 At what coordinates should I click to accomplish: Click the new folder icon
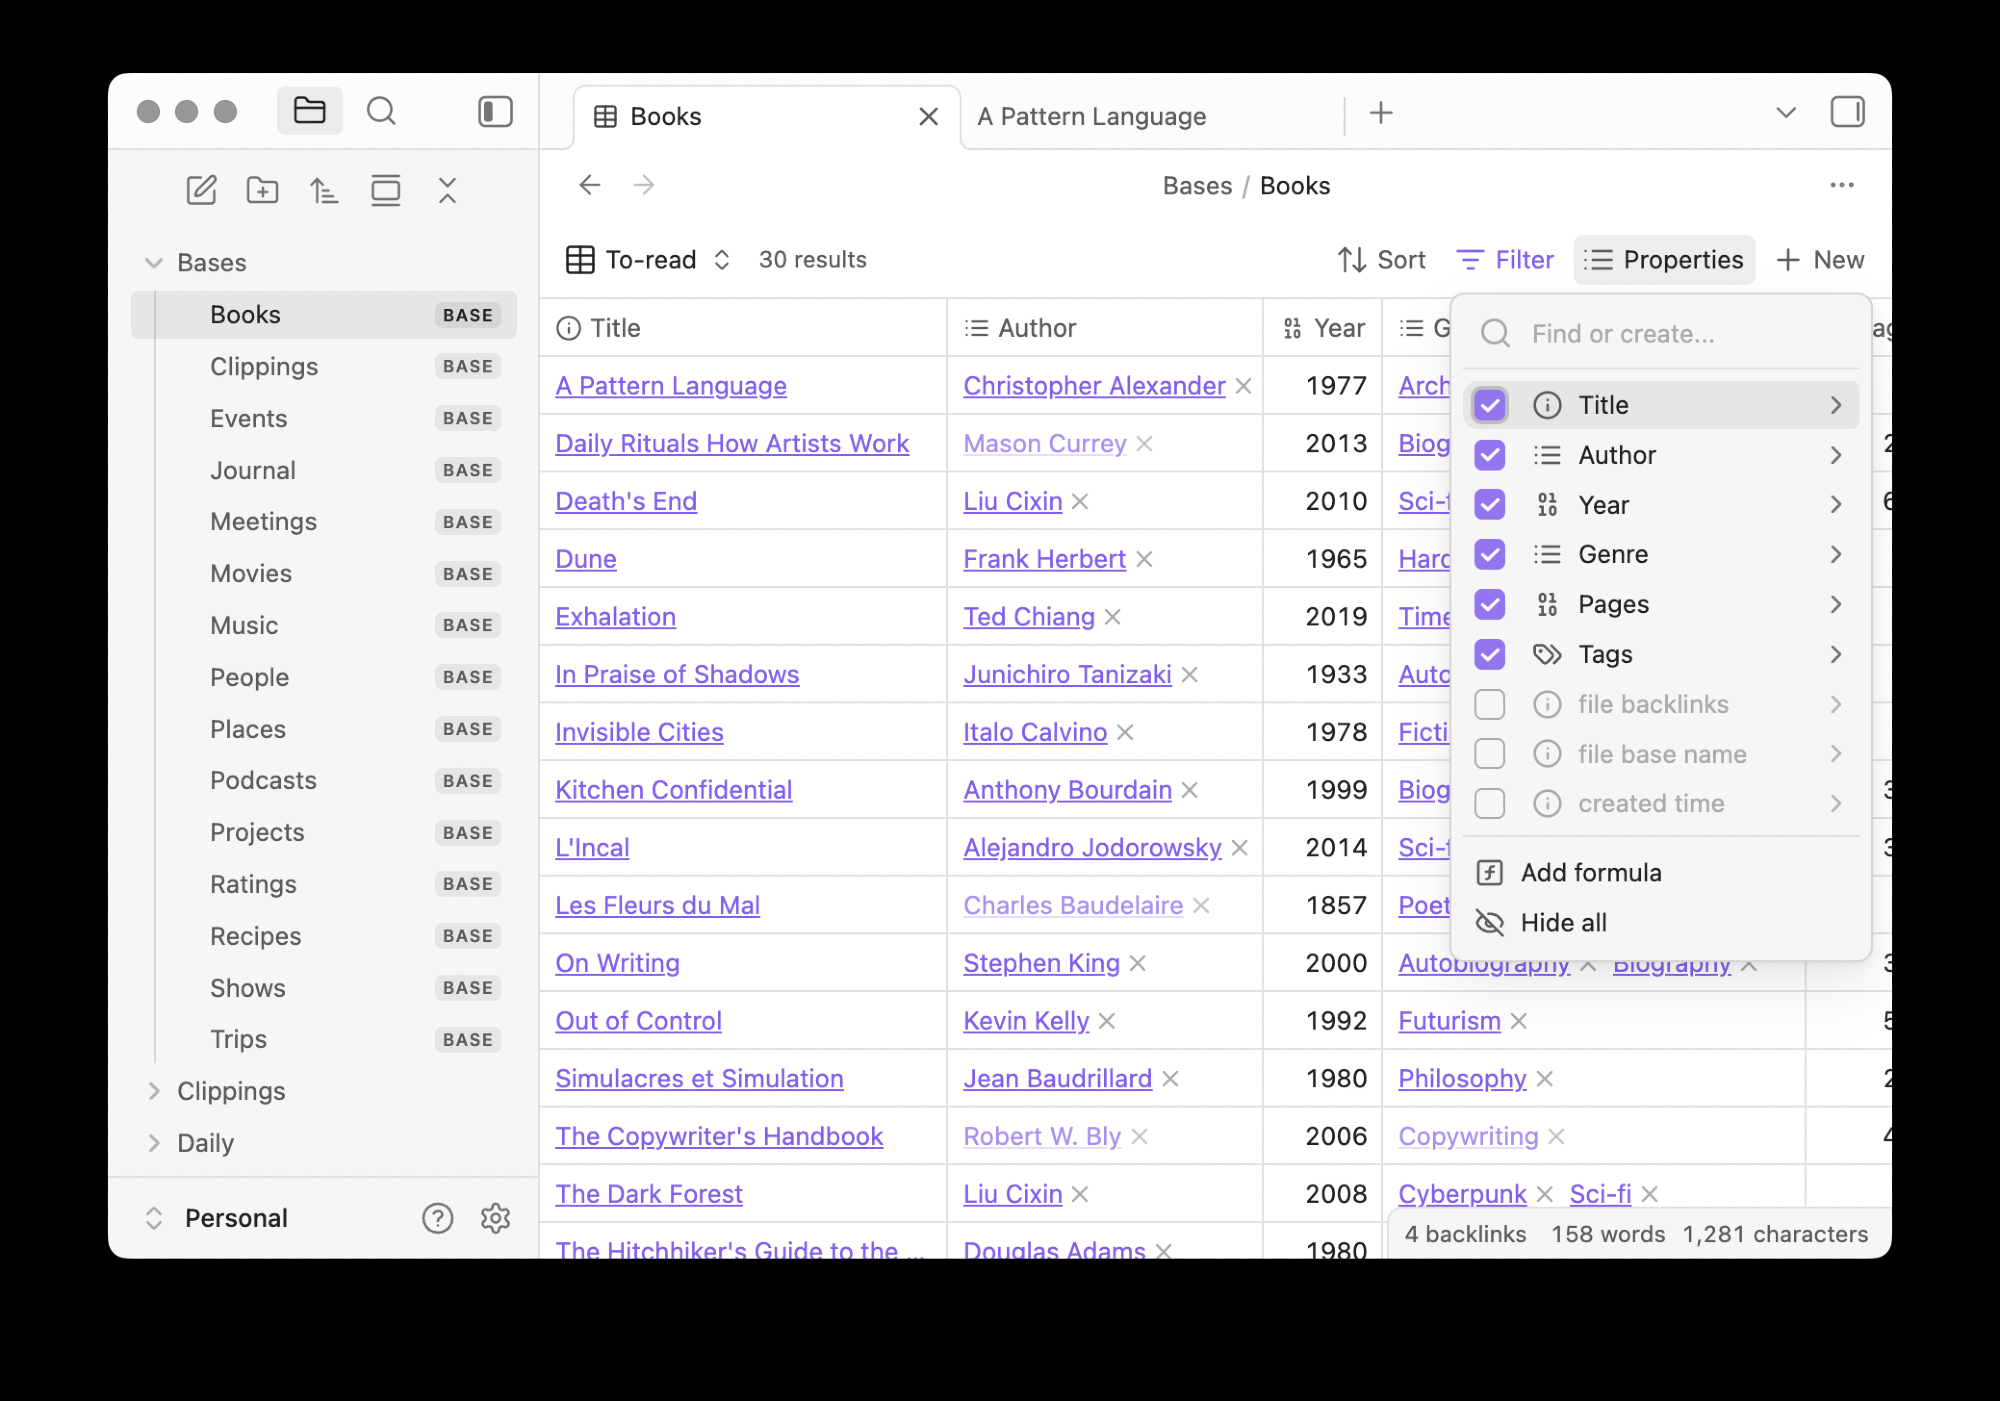262,190
